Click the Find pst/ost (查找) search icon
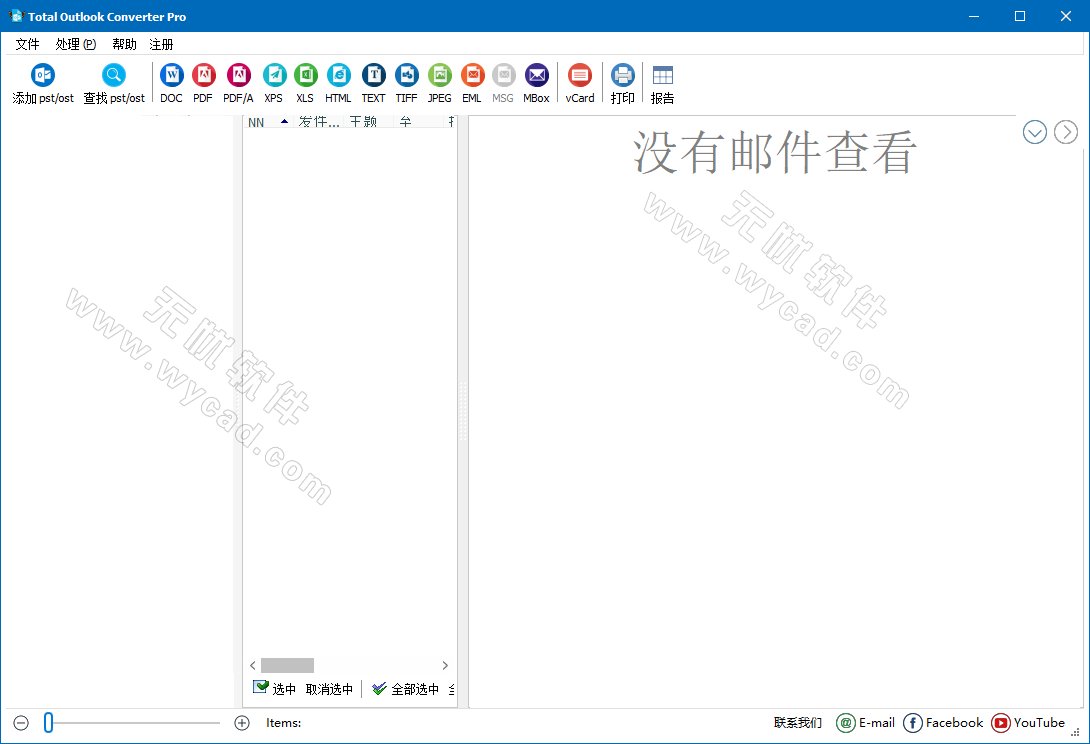The image size is (1090, 744). (114, 76)
